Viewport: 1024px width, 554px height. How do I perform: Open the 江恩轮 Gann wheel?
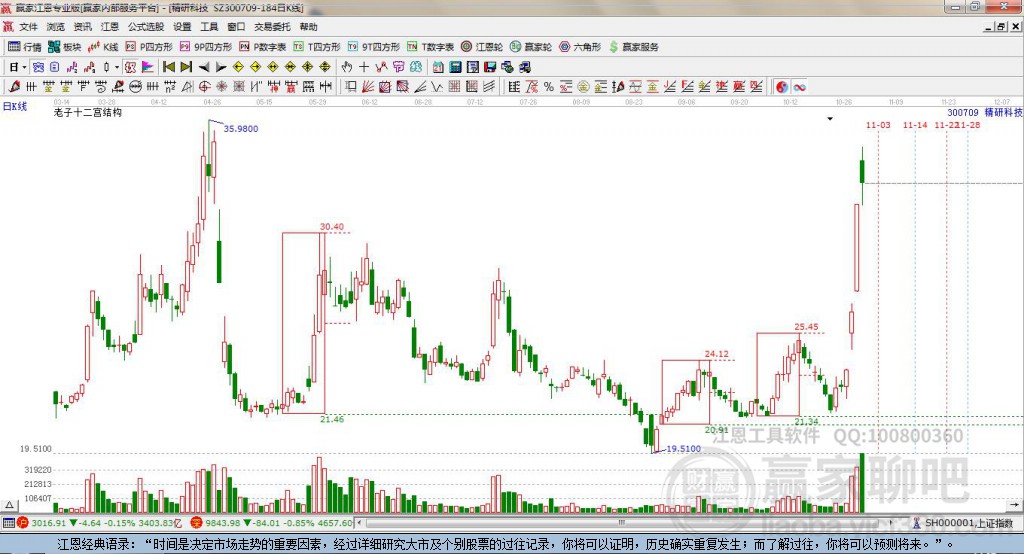click(481, 46)
